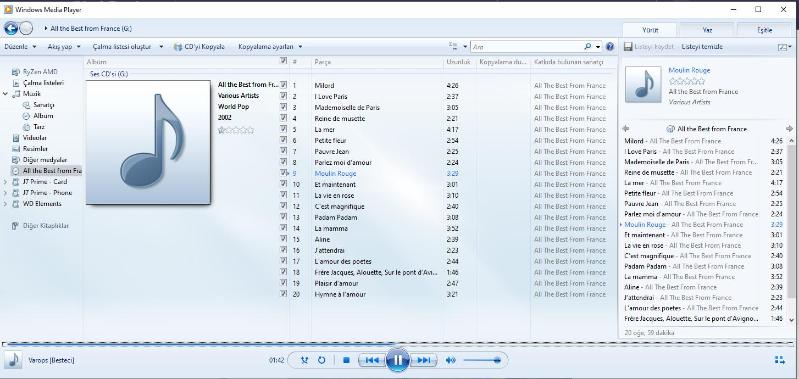Go back with the blue back arrow

tap(11, 29)
